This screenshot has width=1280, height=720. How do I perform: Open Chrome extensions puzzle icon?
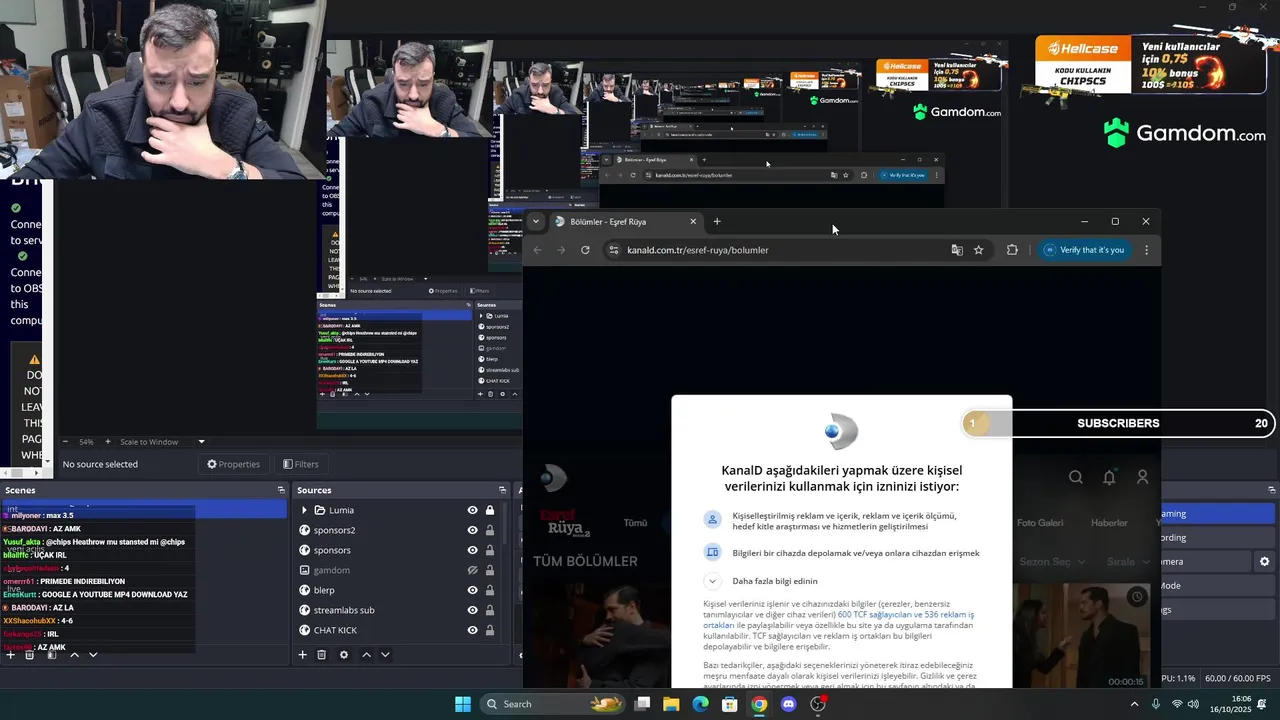point(1012,250)
